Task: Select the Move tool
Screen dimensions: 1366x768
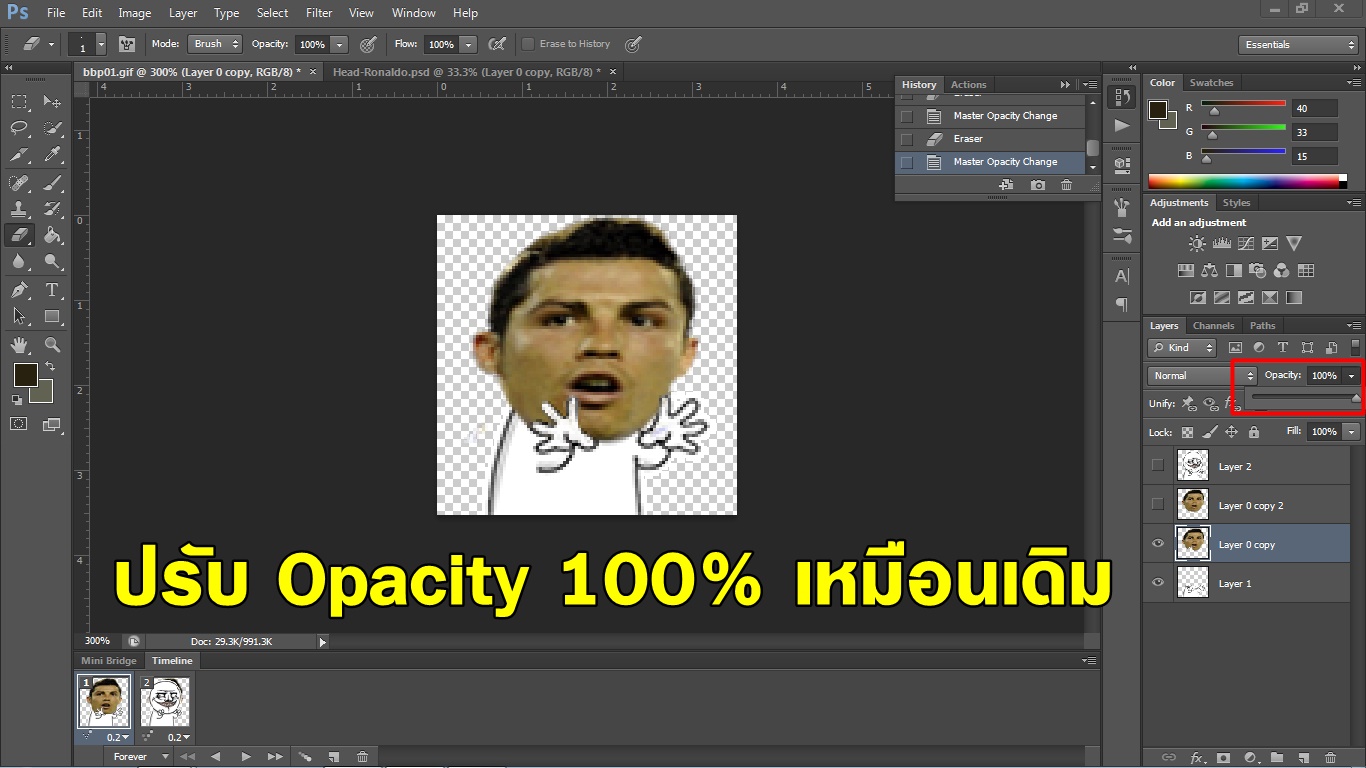Action: (52, 102)
